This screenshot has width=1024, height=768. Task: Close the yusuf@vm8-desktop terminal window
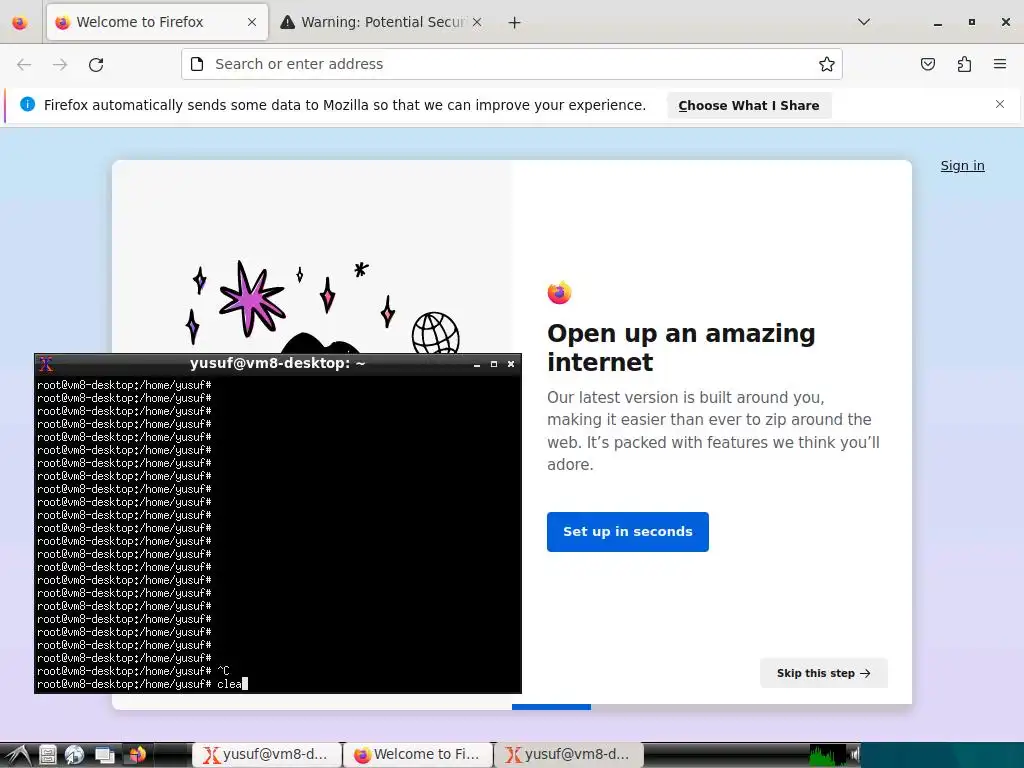(x=511, y=364)
